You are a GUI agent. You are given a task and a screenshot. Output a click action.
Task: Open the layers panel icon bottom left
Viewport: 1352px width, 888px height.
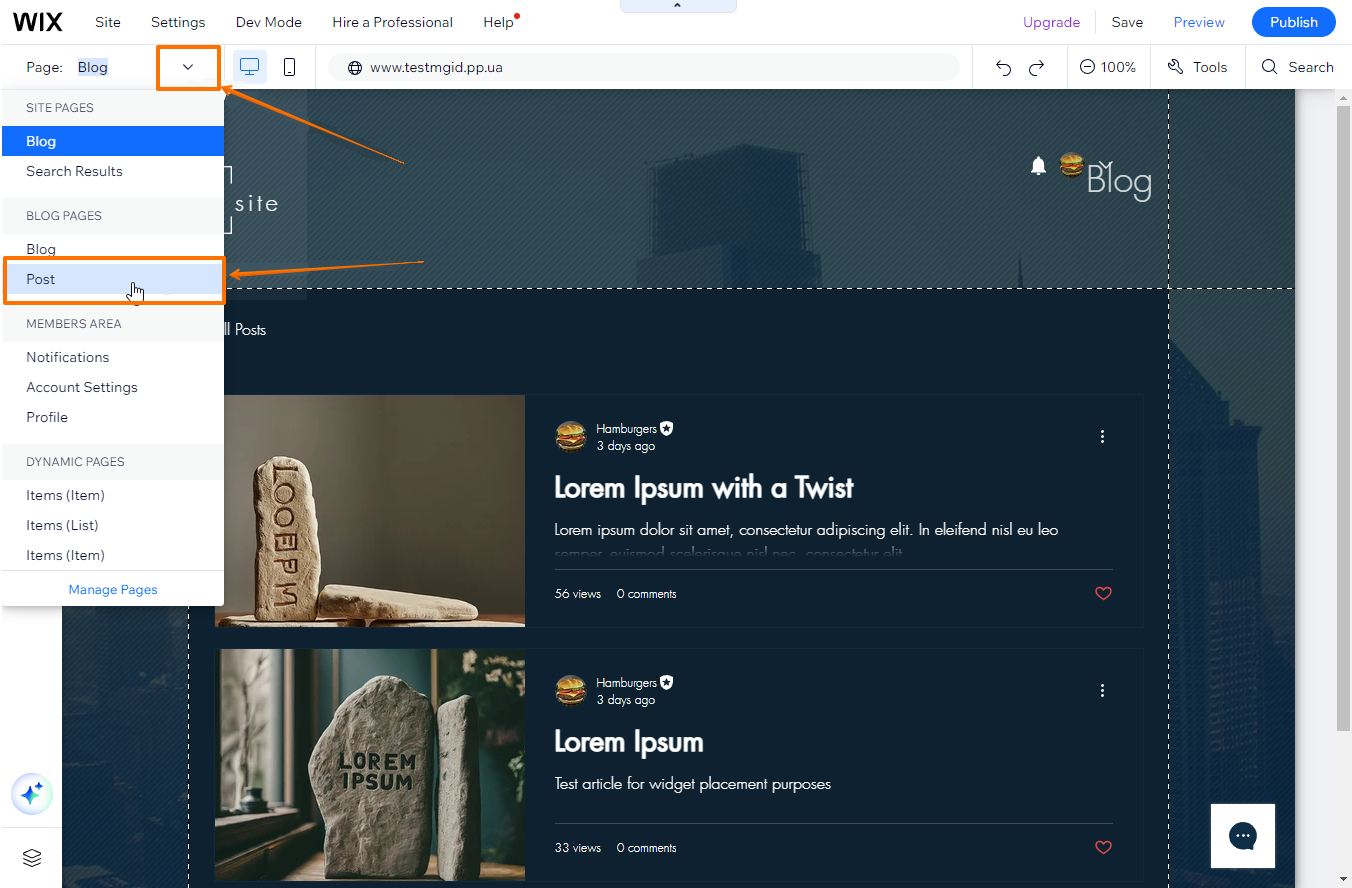(31, 858)
